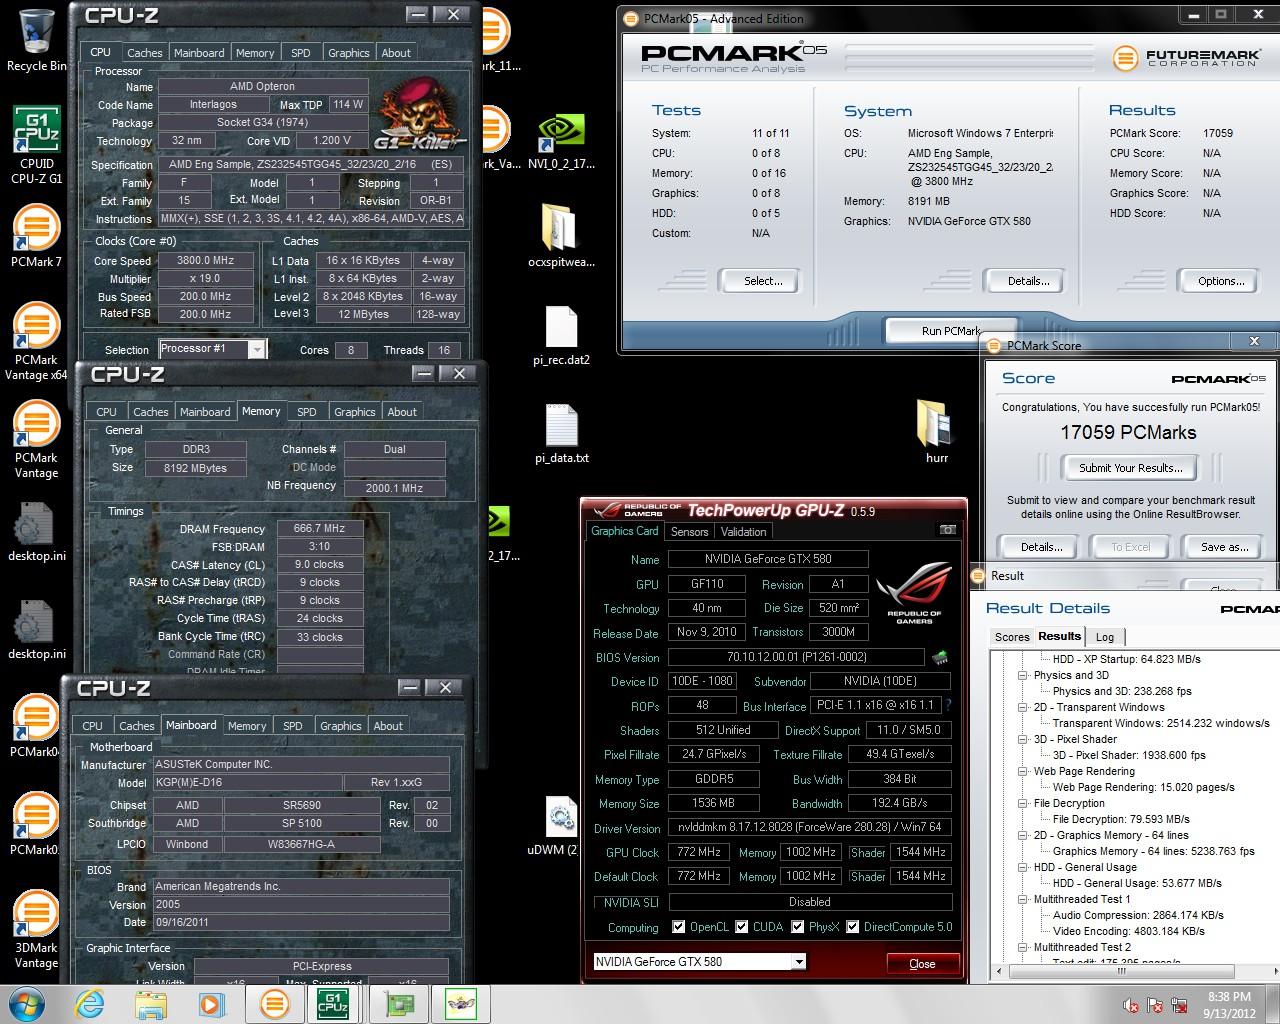Click the taskbar clock showing 8:38 PM

1228,1004
